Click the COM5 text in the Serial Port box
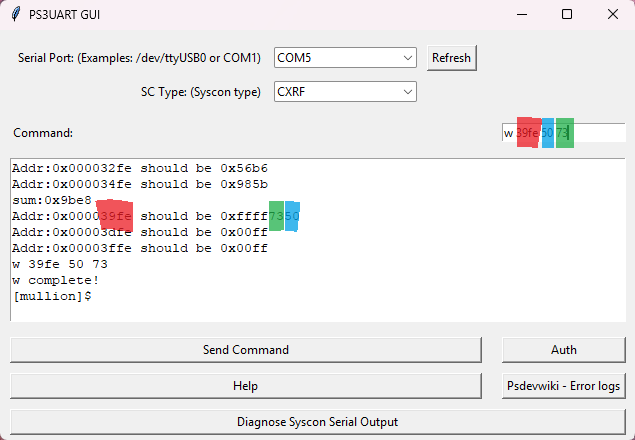Image resolution: width=635 pixels, height=440 pixels. (294, 58)
